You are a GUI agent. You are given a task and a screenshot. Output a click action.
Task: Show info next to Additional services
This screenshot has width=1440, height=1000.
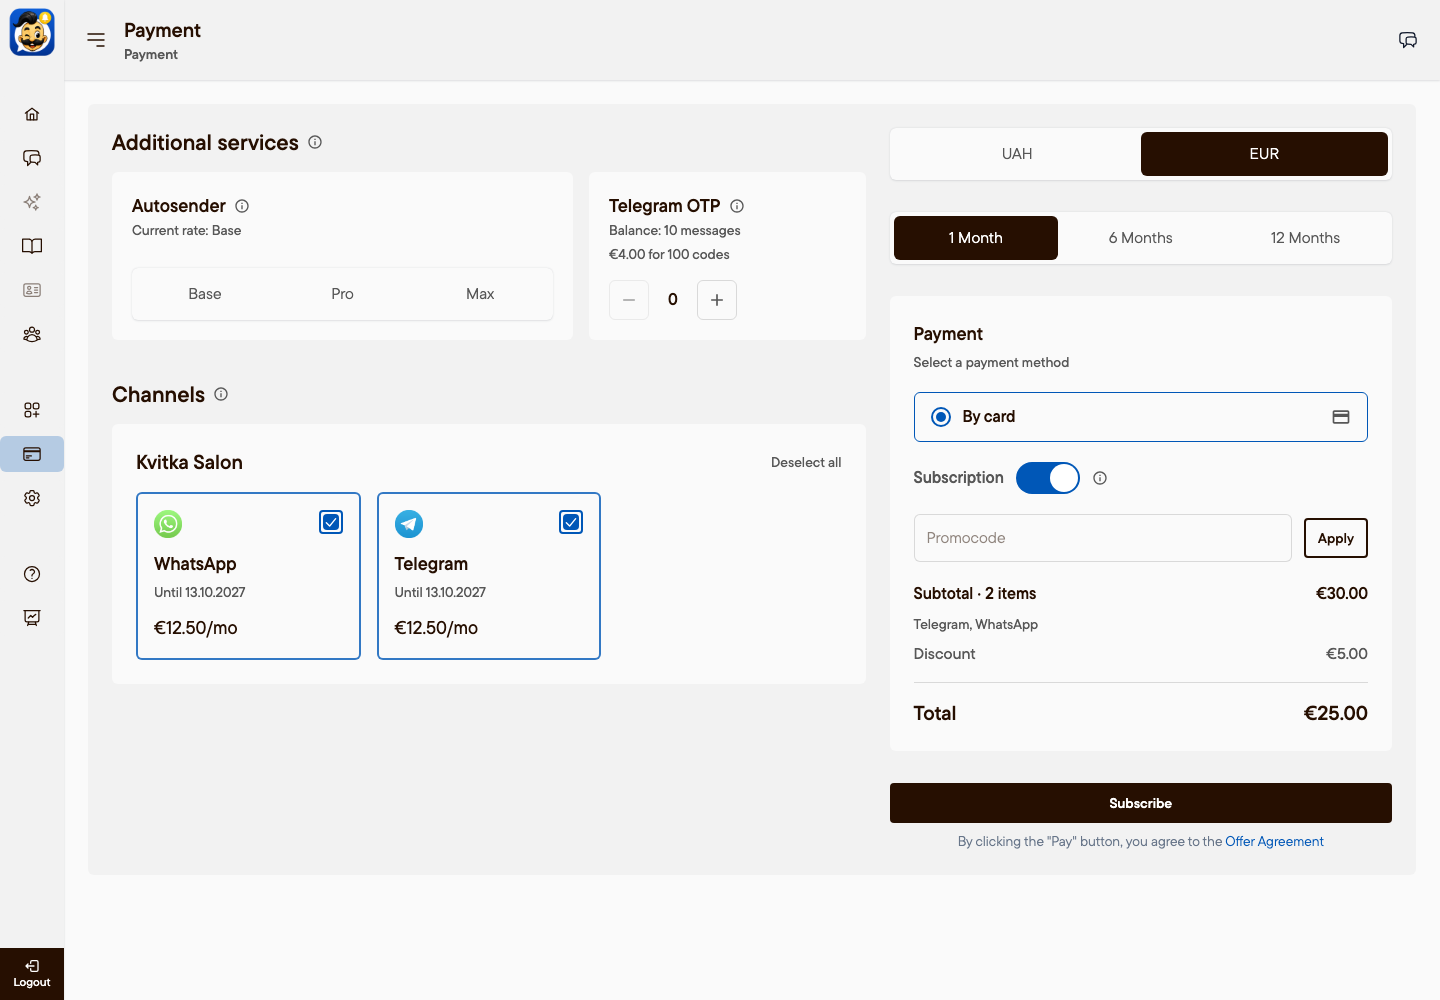click(315, 142)
